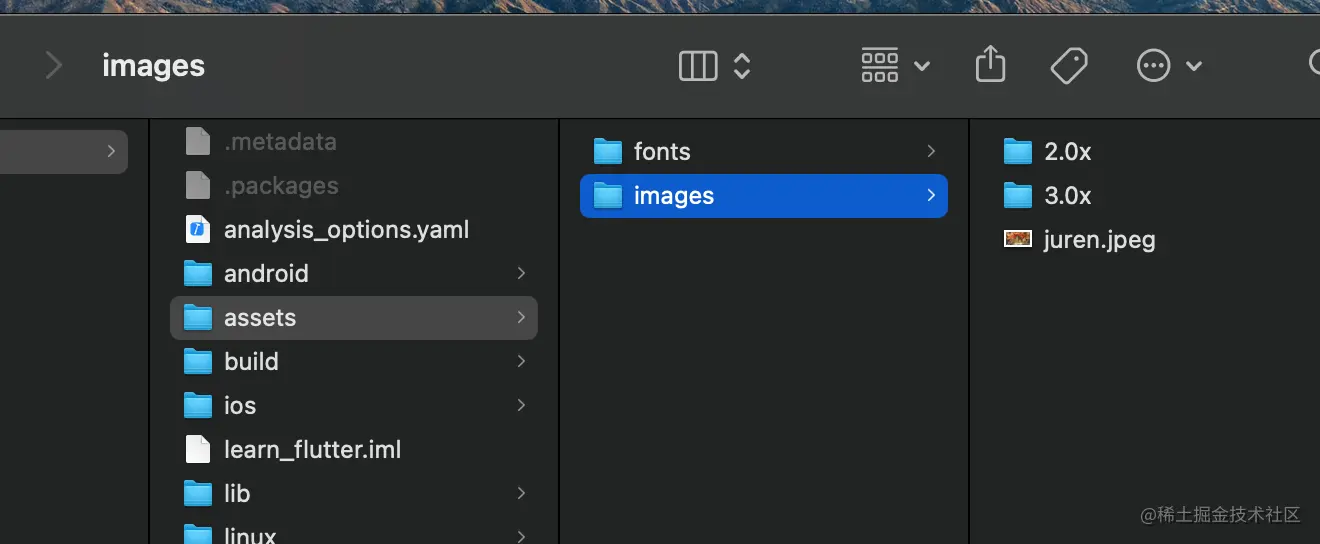Select the .metadata file
The image size is (1320, 544).
(x=280, y=142)
